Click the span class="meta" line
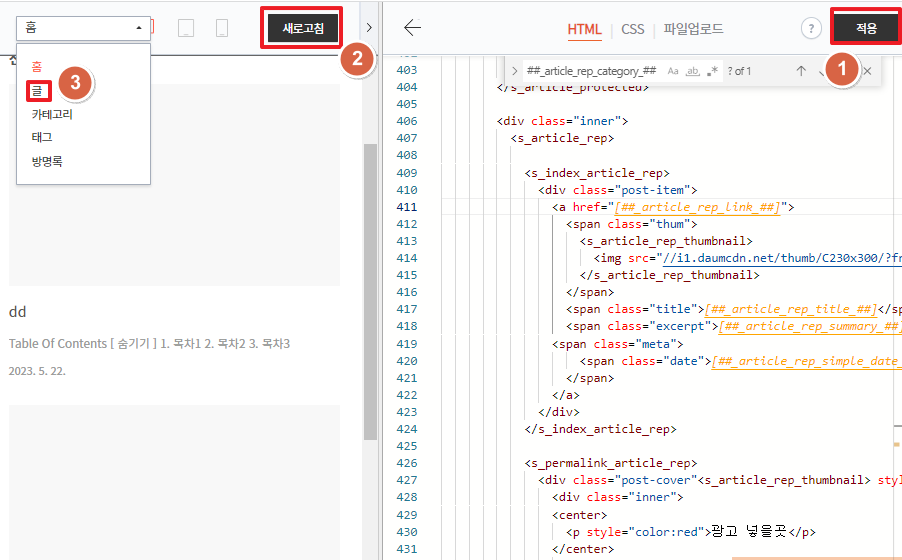The image size is (902, 560). [618, 344]
